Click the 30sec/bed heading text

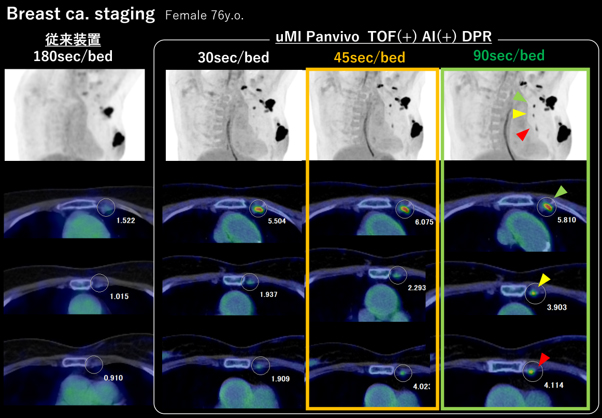(233, 57)
